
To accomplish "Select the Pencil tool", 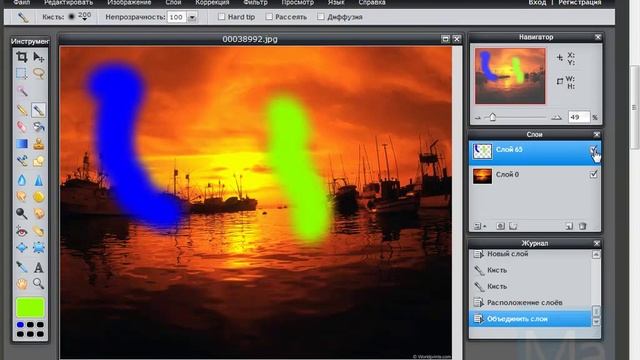I will click(22, 110).
